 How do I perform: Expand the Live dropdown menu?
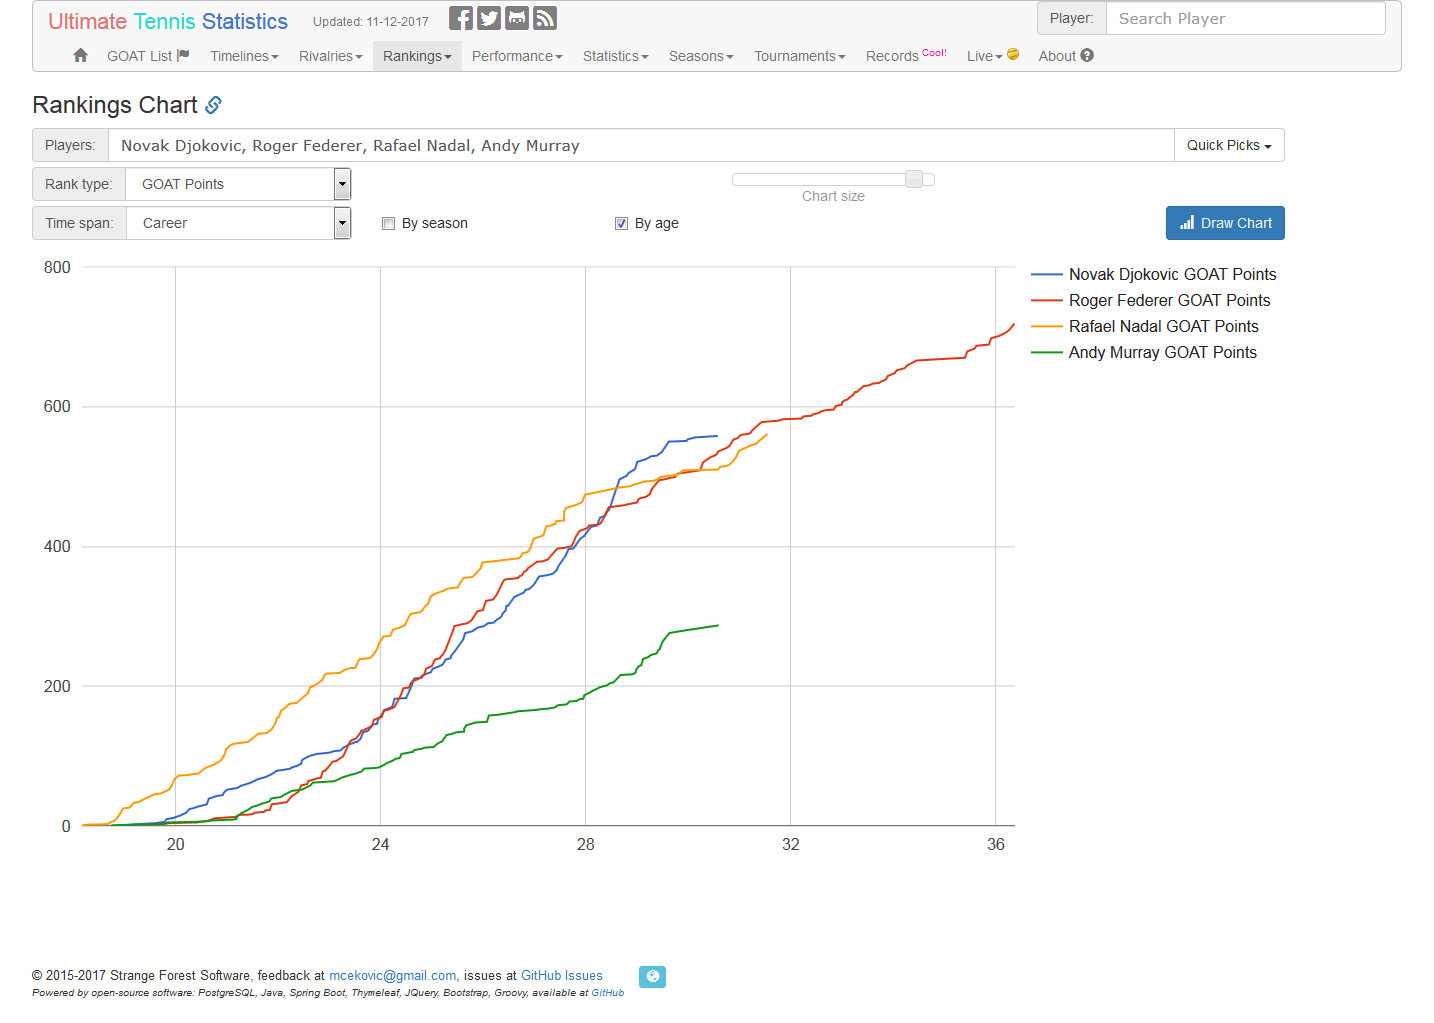993,56
